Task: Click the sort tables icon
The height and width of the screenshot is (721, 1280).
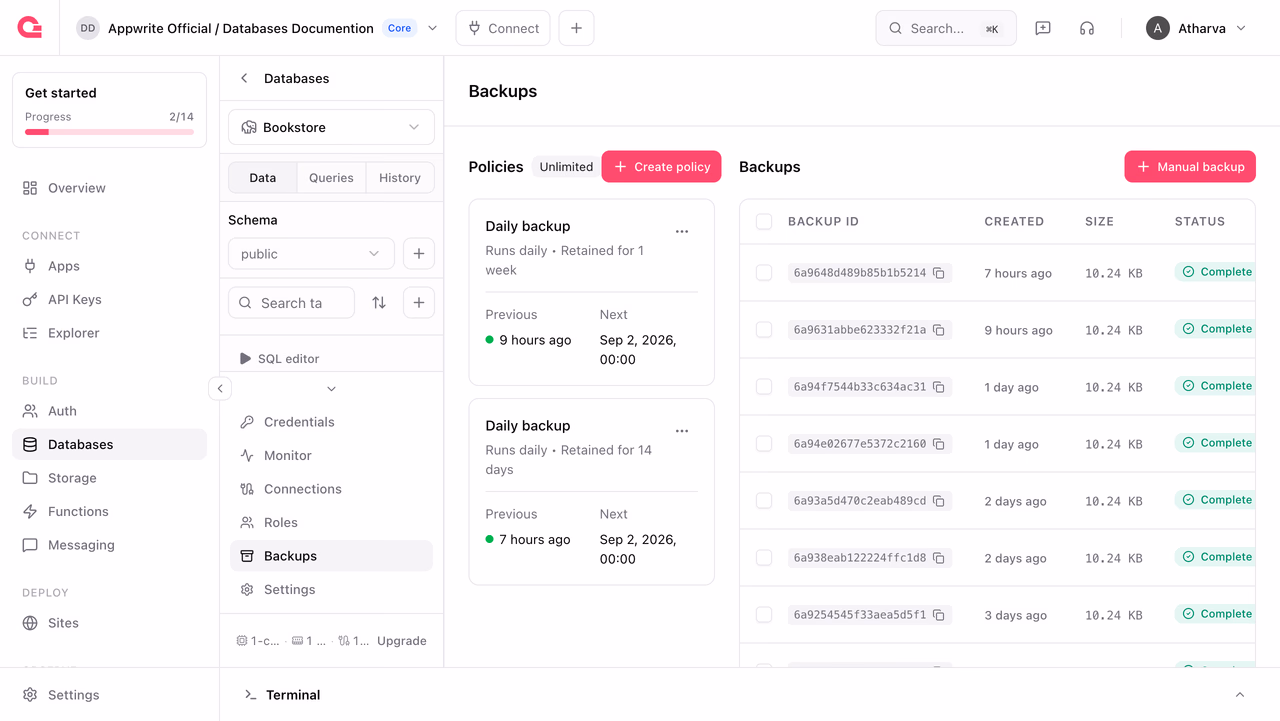Action: click(x=379, y=303)
